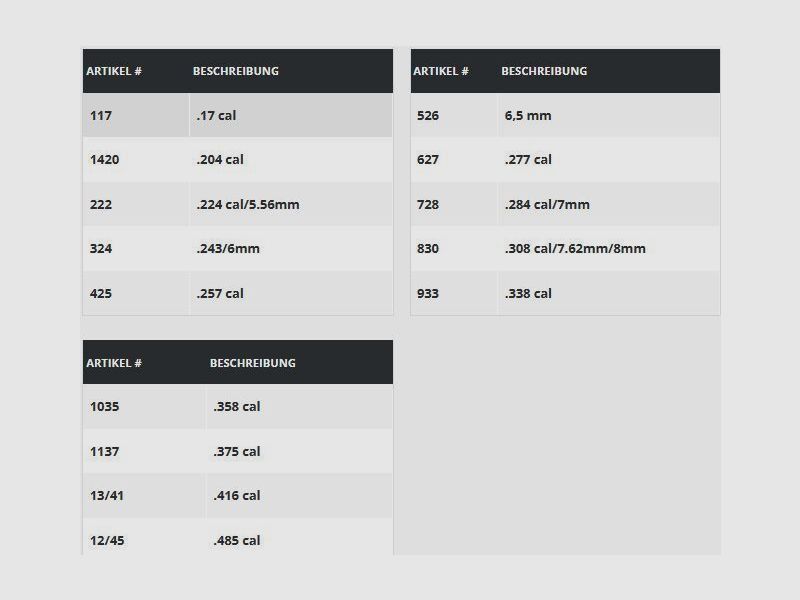Select the .17 cal description cell
The width and height of the screenshot is (800, 600).
(291, 115)
